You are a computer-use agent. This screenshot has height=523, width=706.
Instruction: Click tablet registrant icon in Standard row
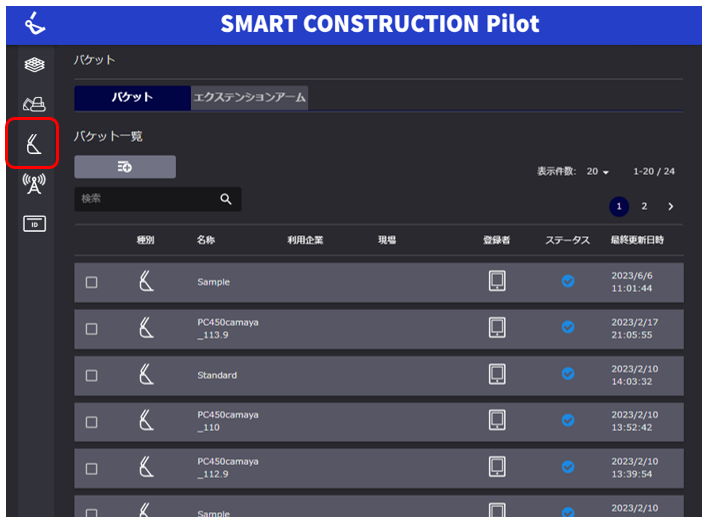pos(497,374)
